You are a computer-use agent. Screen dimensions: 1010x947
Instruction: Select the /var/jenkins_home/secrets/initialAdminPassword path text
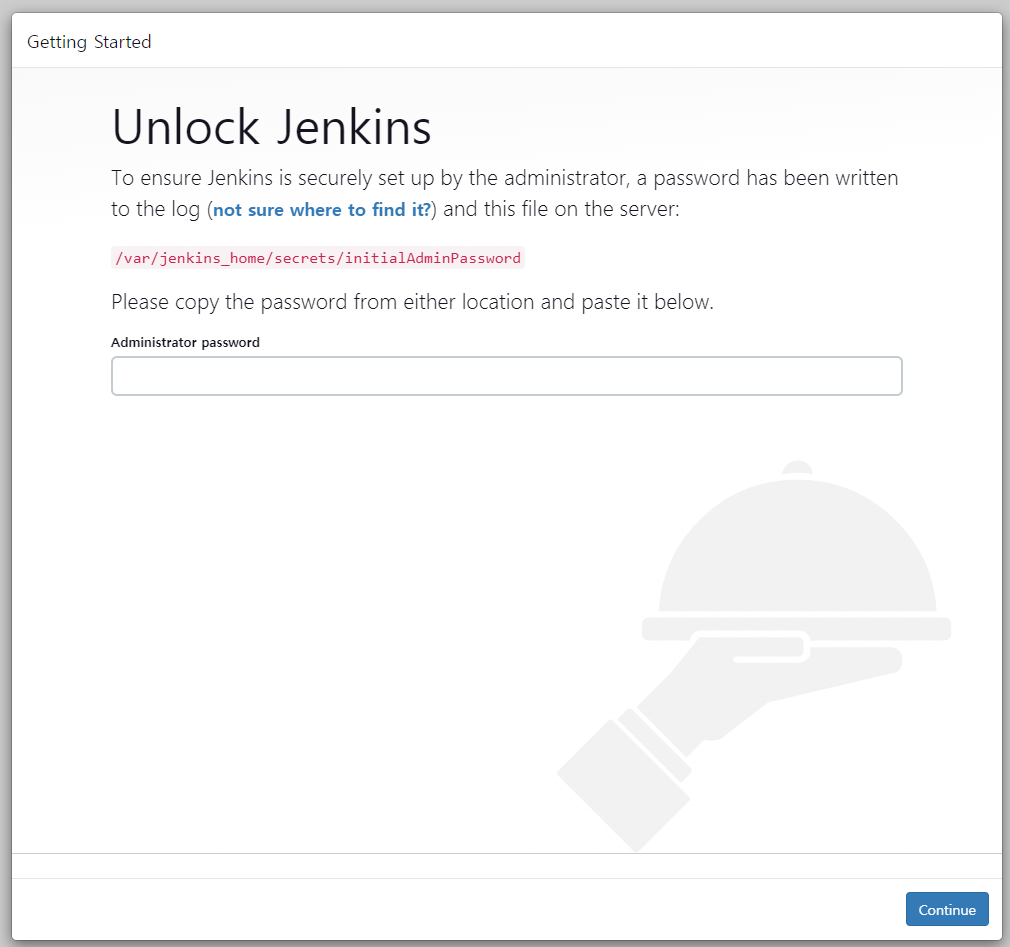318,258
